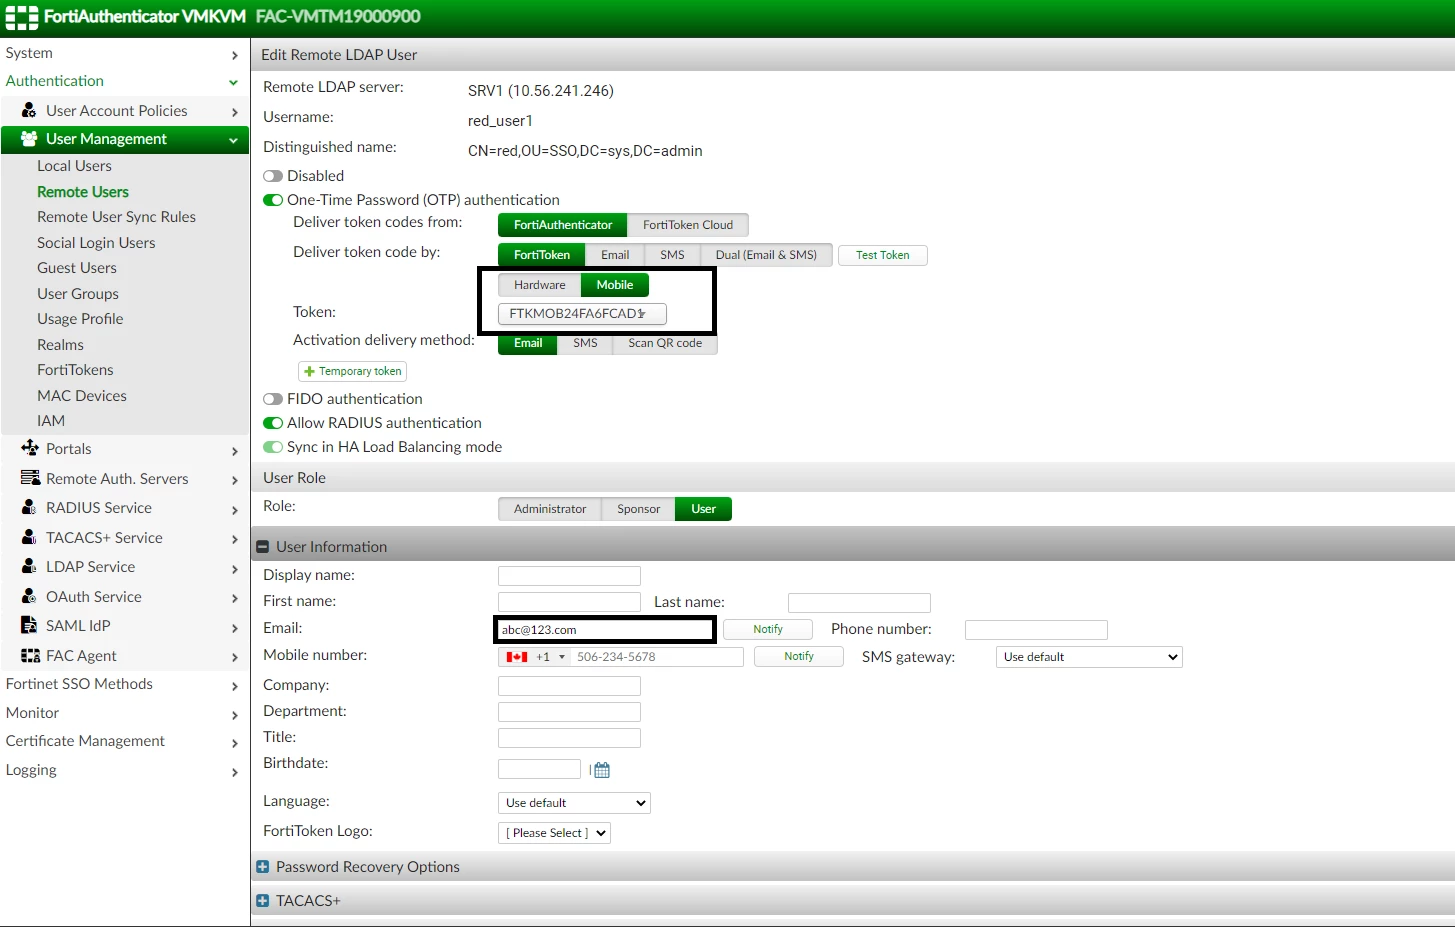Click the Temporary token plus button

click(352, 371)
